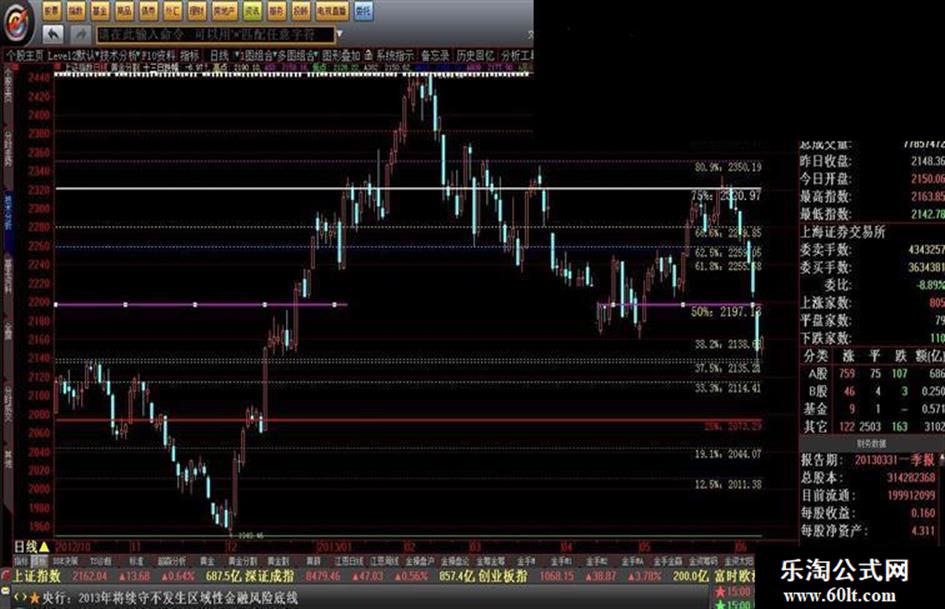This screenshot has height=609, width=945.
Task: Expand the command box dropdown arrow
Action: (x=340, y=34)
